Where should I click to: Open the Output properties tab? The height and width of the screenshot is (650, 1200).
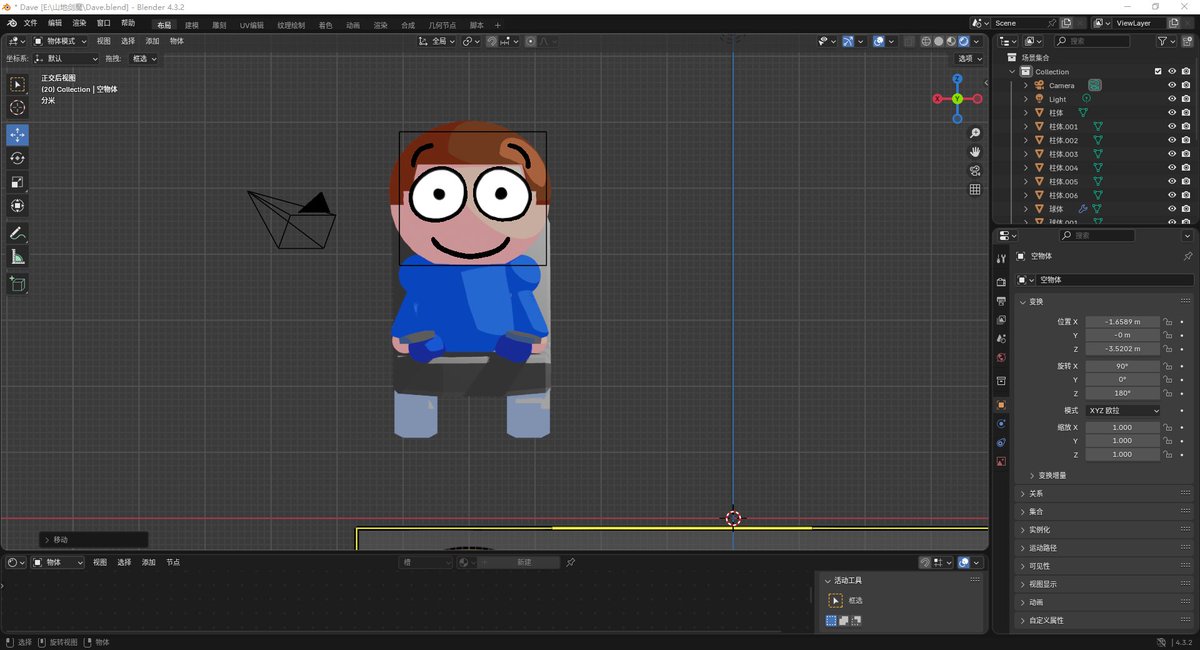point(1001,301)
